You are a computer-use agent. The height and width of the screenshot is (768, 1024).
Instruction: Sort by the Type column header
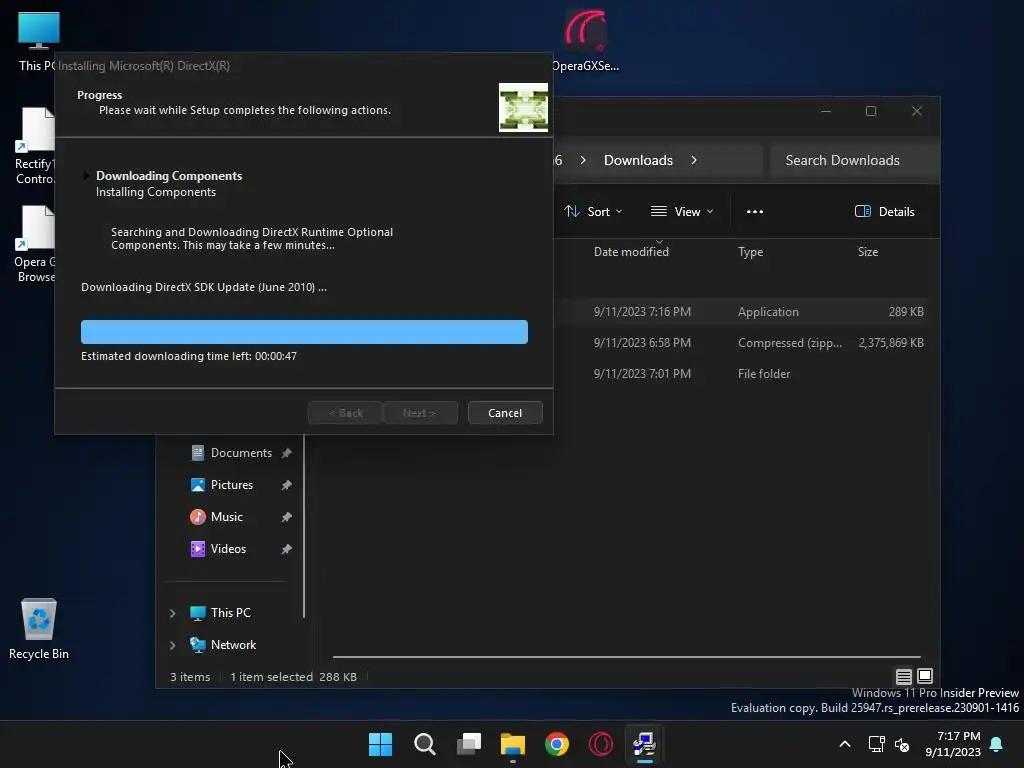pos(750,251)
